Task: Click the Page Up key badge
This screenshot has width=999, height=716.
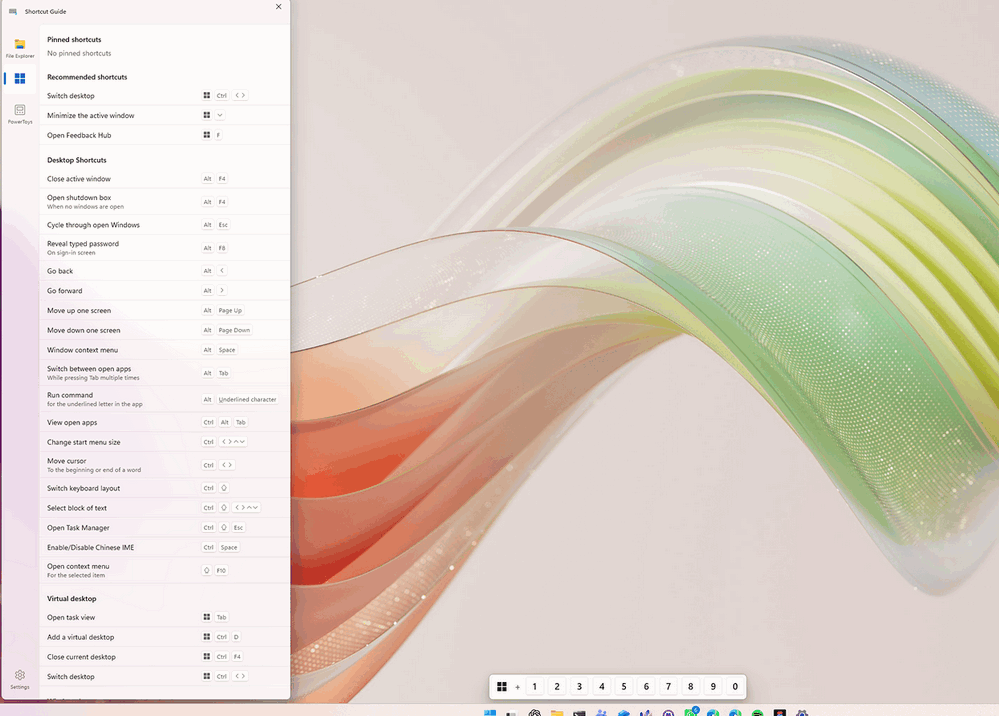Action: point(230,310)
